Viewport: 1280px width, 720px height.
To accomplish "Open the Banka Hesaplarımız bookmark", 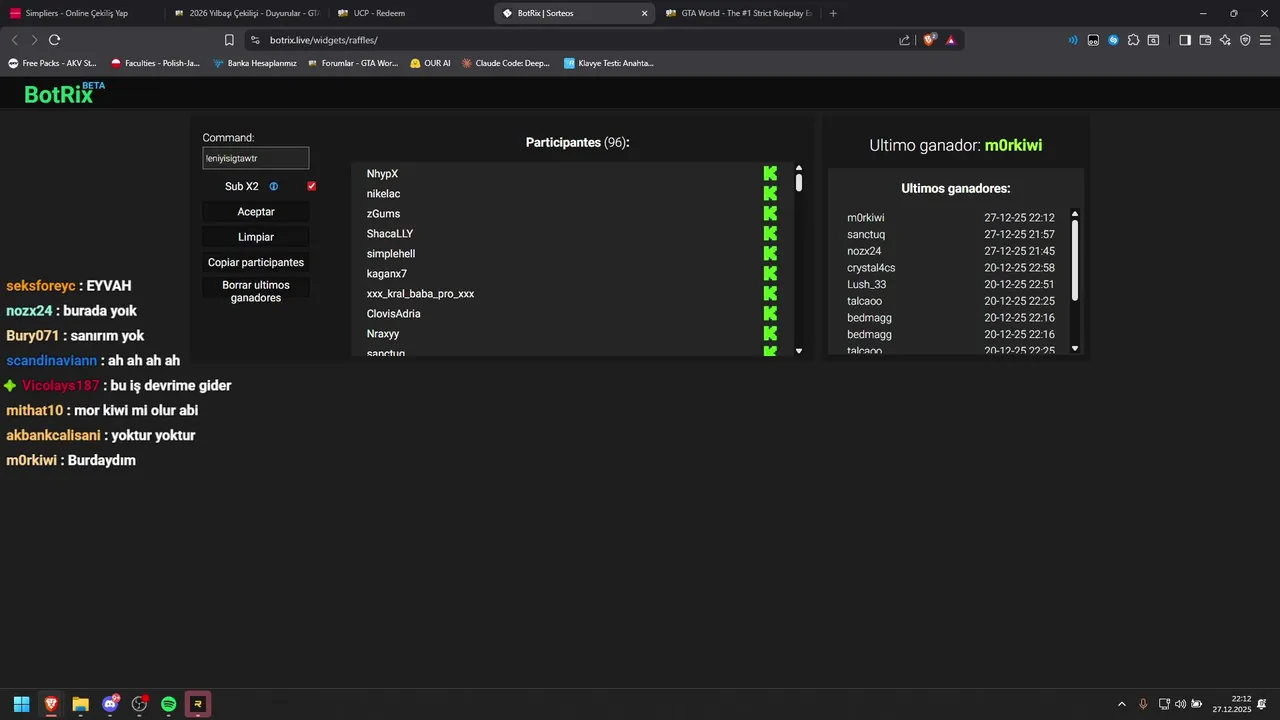I will (x=254, y=63).
